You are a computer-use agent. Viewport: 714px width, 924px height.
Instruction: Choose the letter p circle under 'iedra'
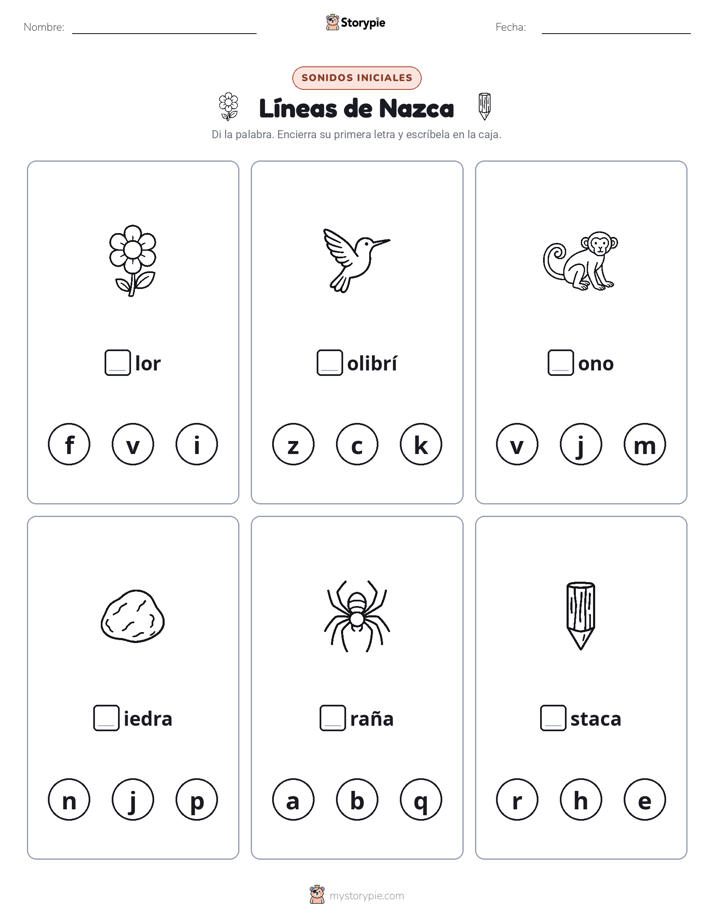coord(197,800)
